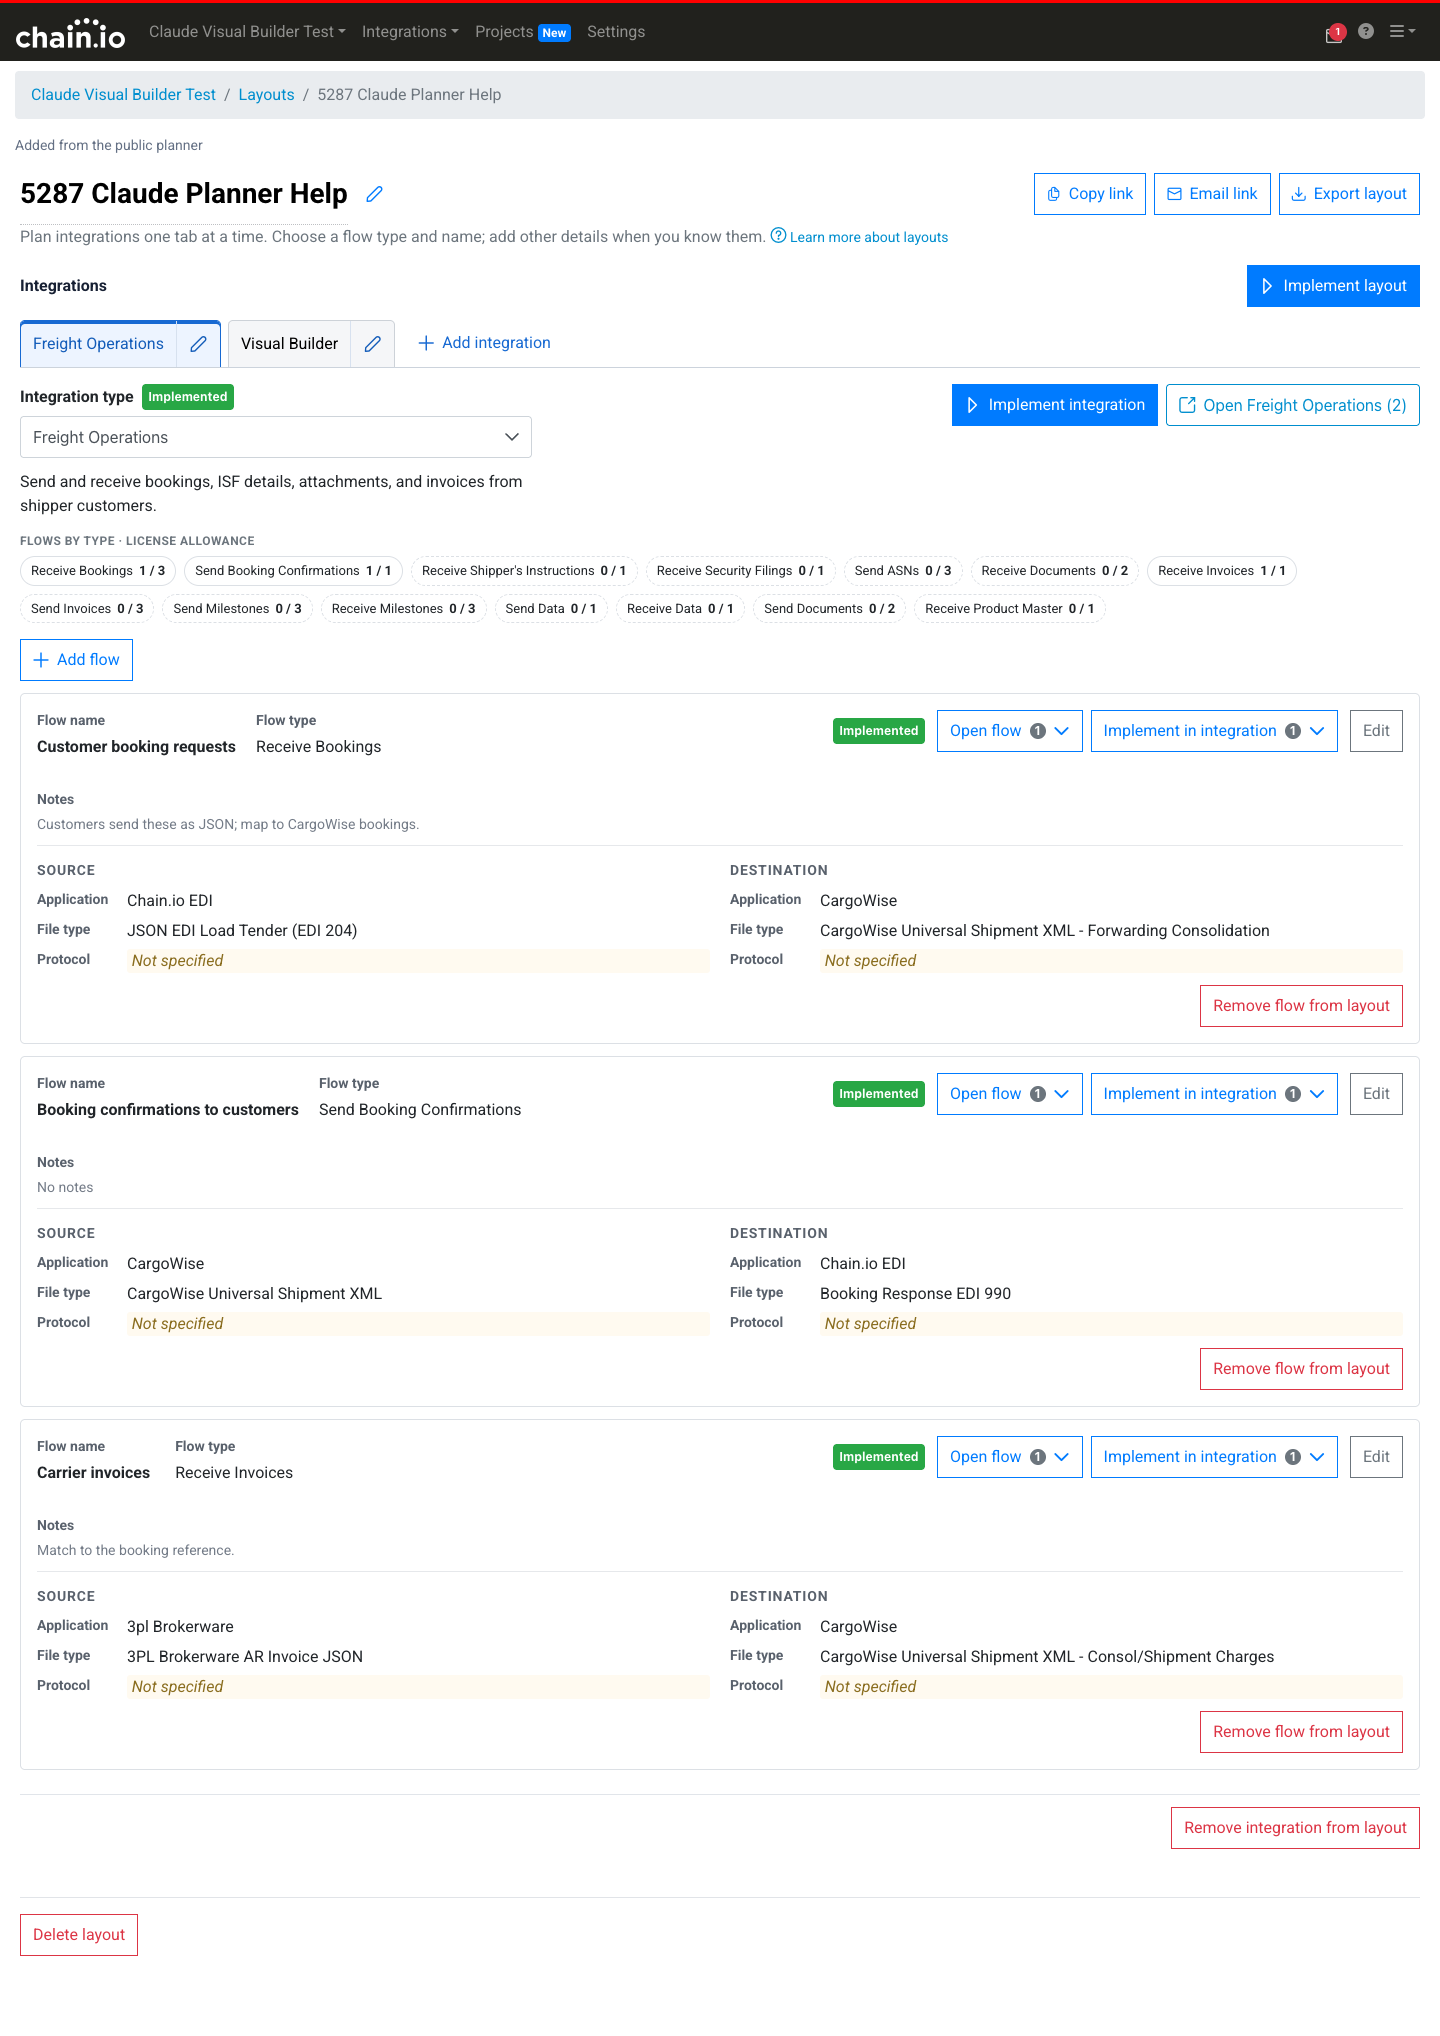Remove Customer booking requests flow from layout
This screenshot has height=2036, width=1440.
(x=1301, y=1006)
